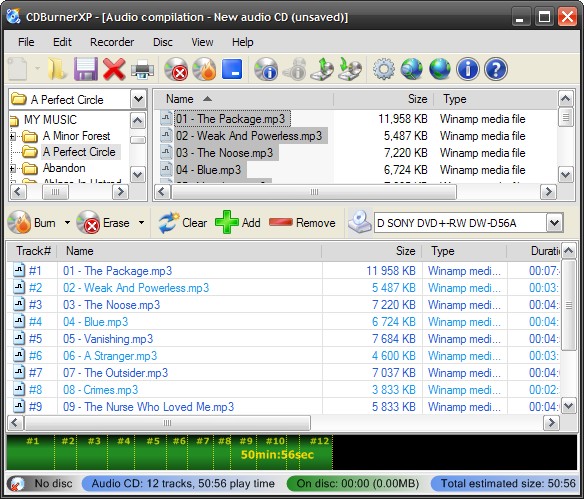Click the Clear button label
This screenshot has height=499, width=584.
pos(194,223)
